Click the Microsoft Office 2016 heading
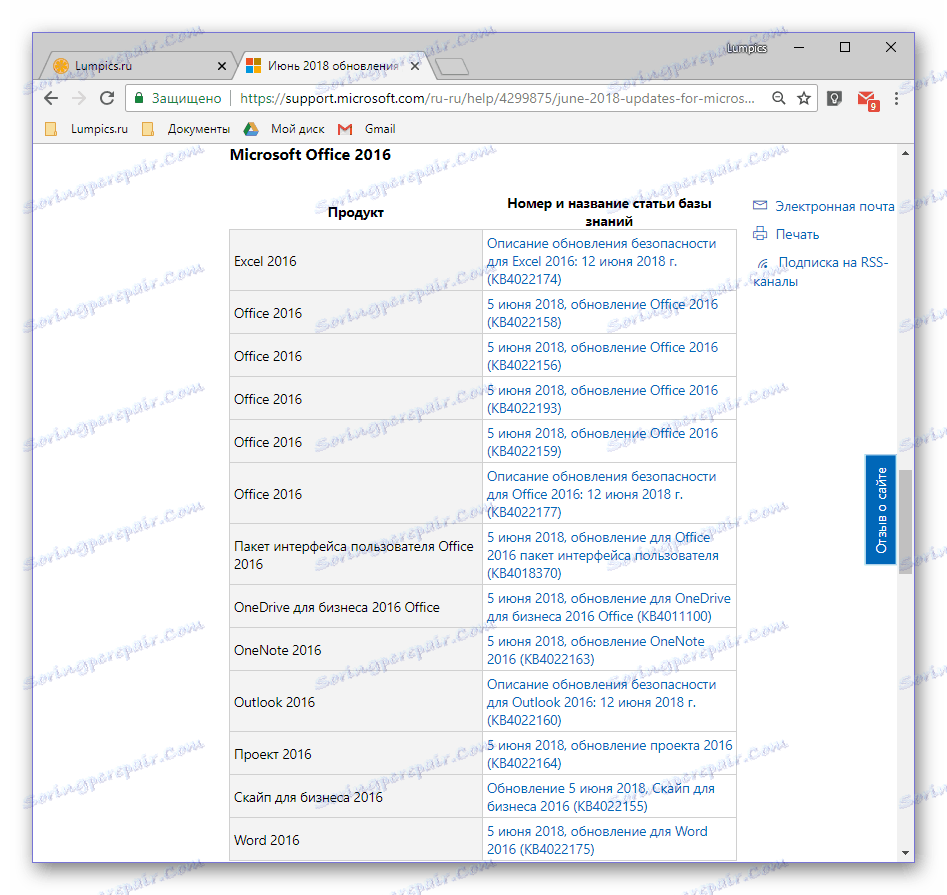 coord(310,155)
